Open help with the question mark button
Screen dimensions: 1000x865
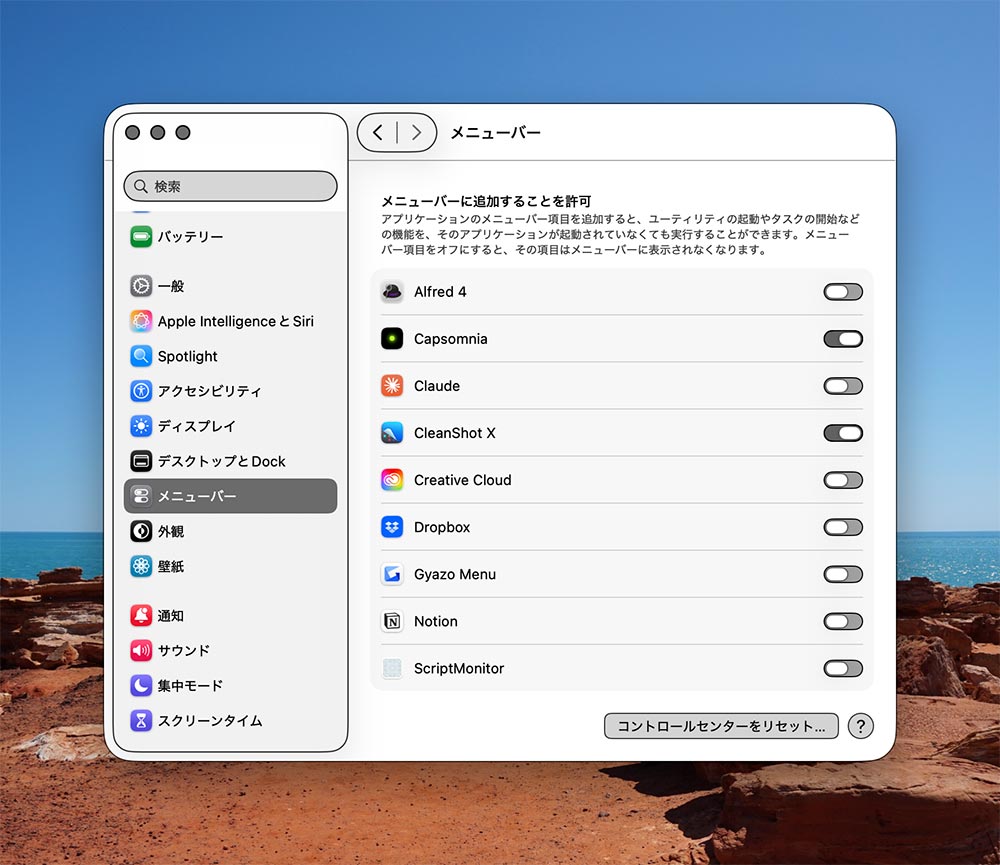click(860, 726)
